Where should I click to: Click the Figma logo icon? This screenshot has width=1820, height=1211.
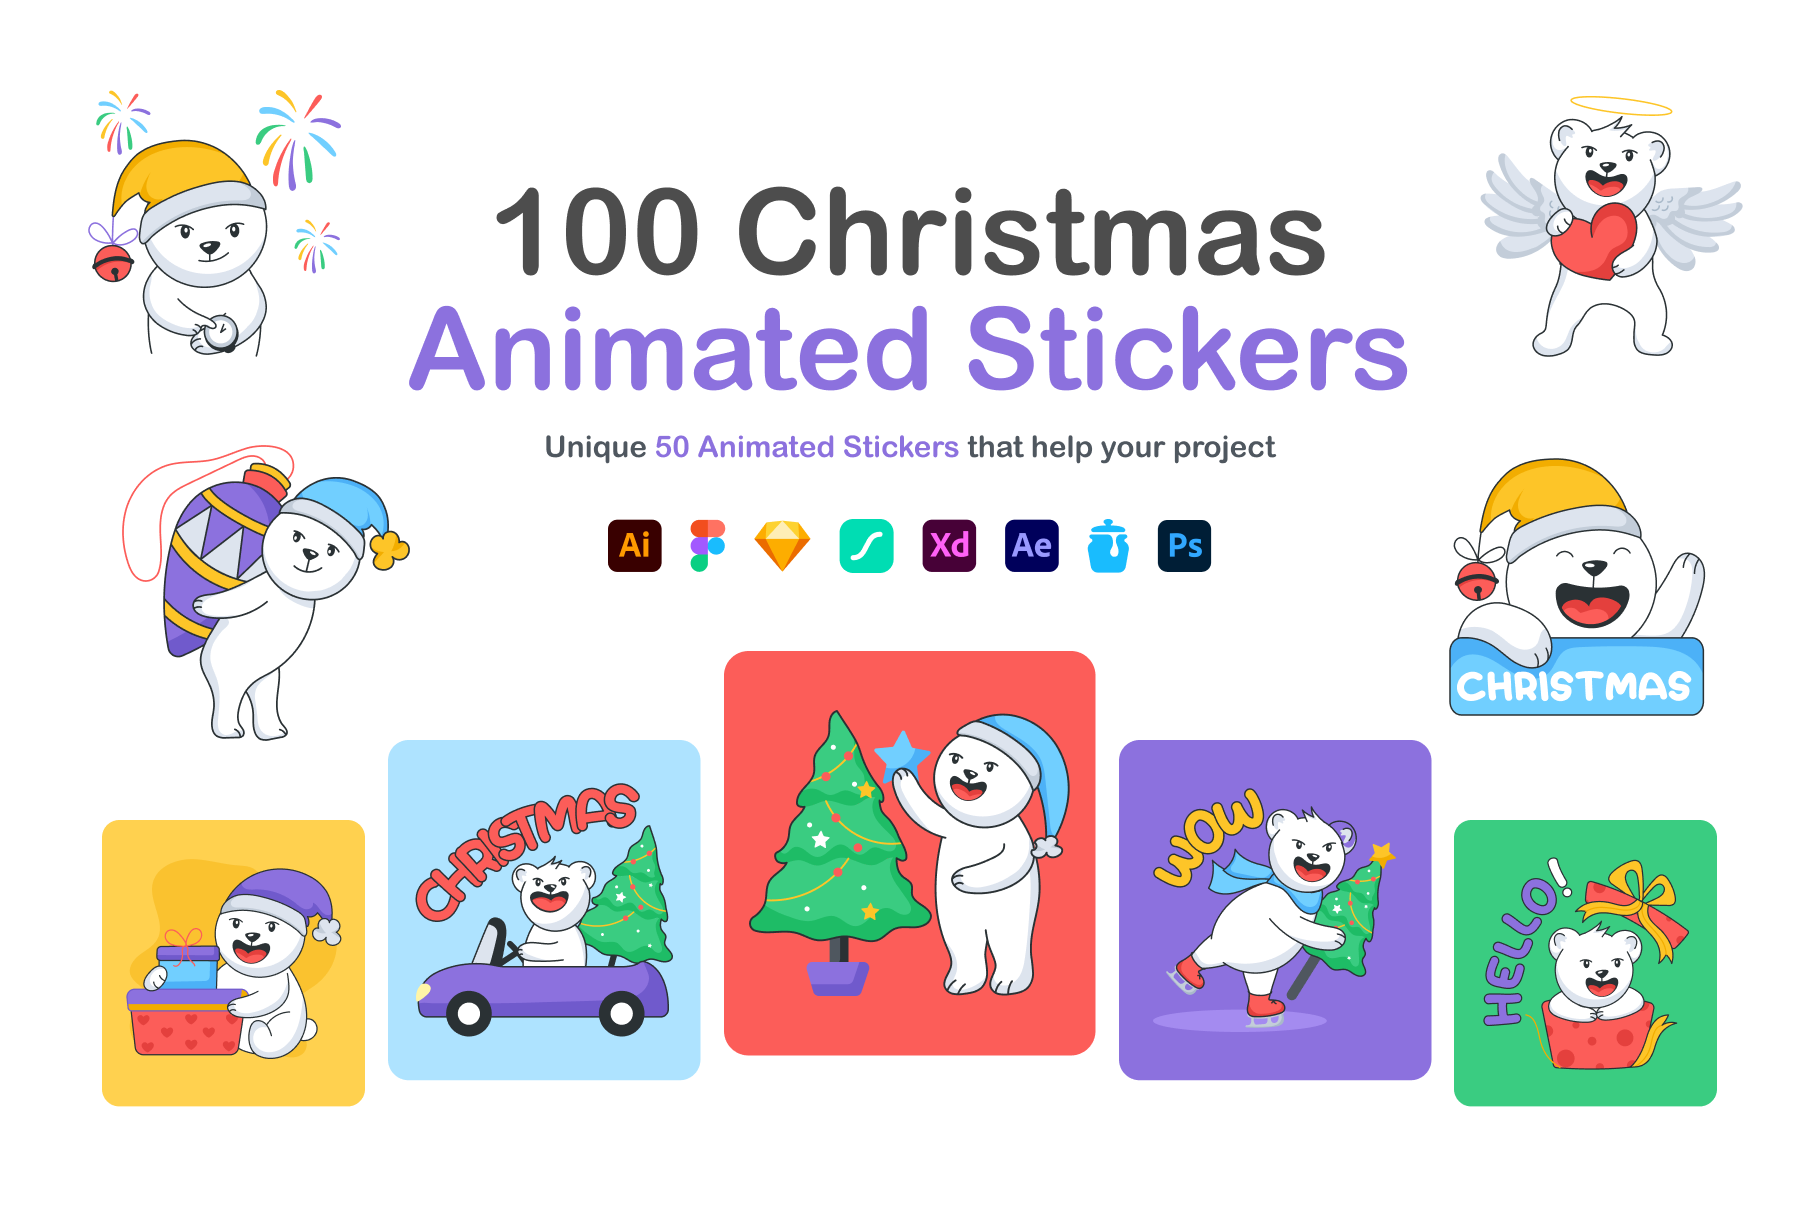pyautogui.click(x=707, y=546)
